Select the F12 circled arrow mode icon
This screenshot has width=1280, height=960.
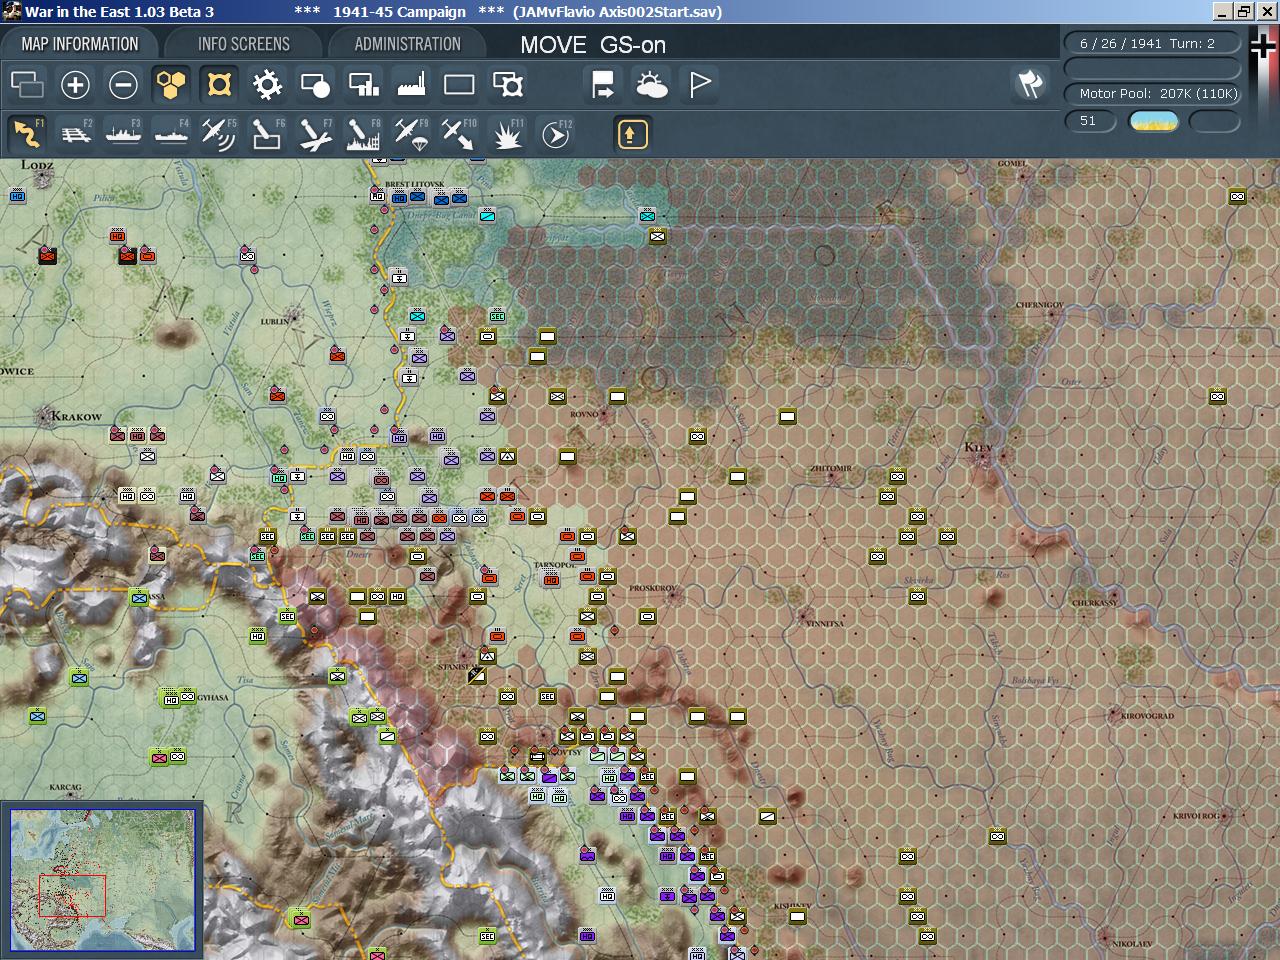[x=555, y=134]
